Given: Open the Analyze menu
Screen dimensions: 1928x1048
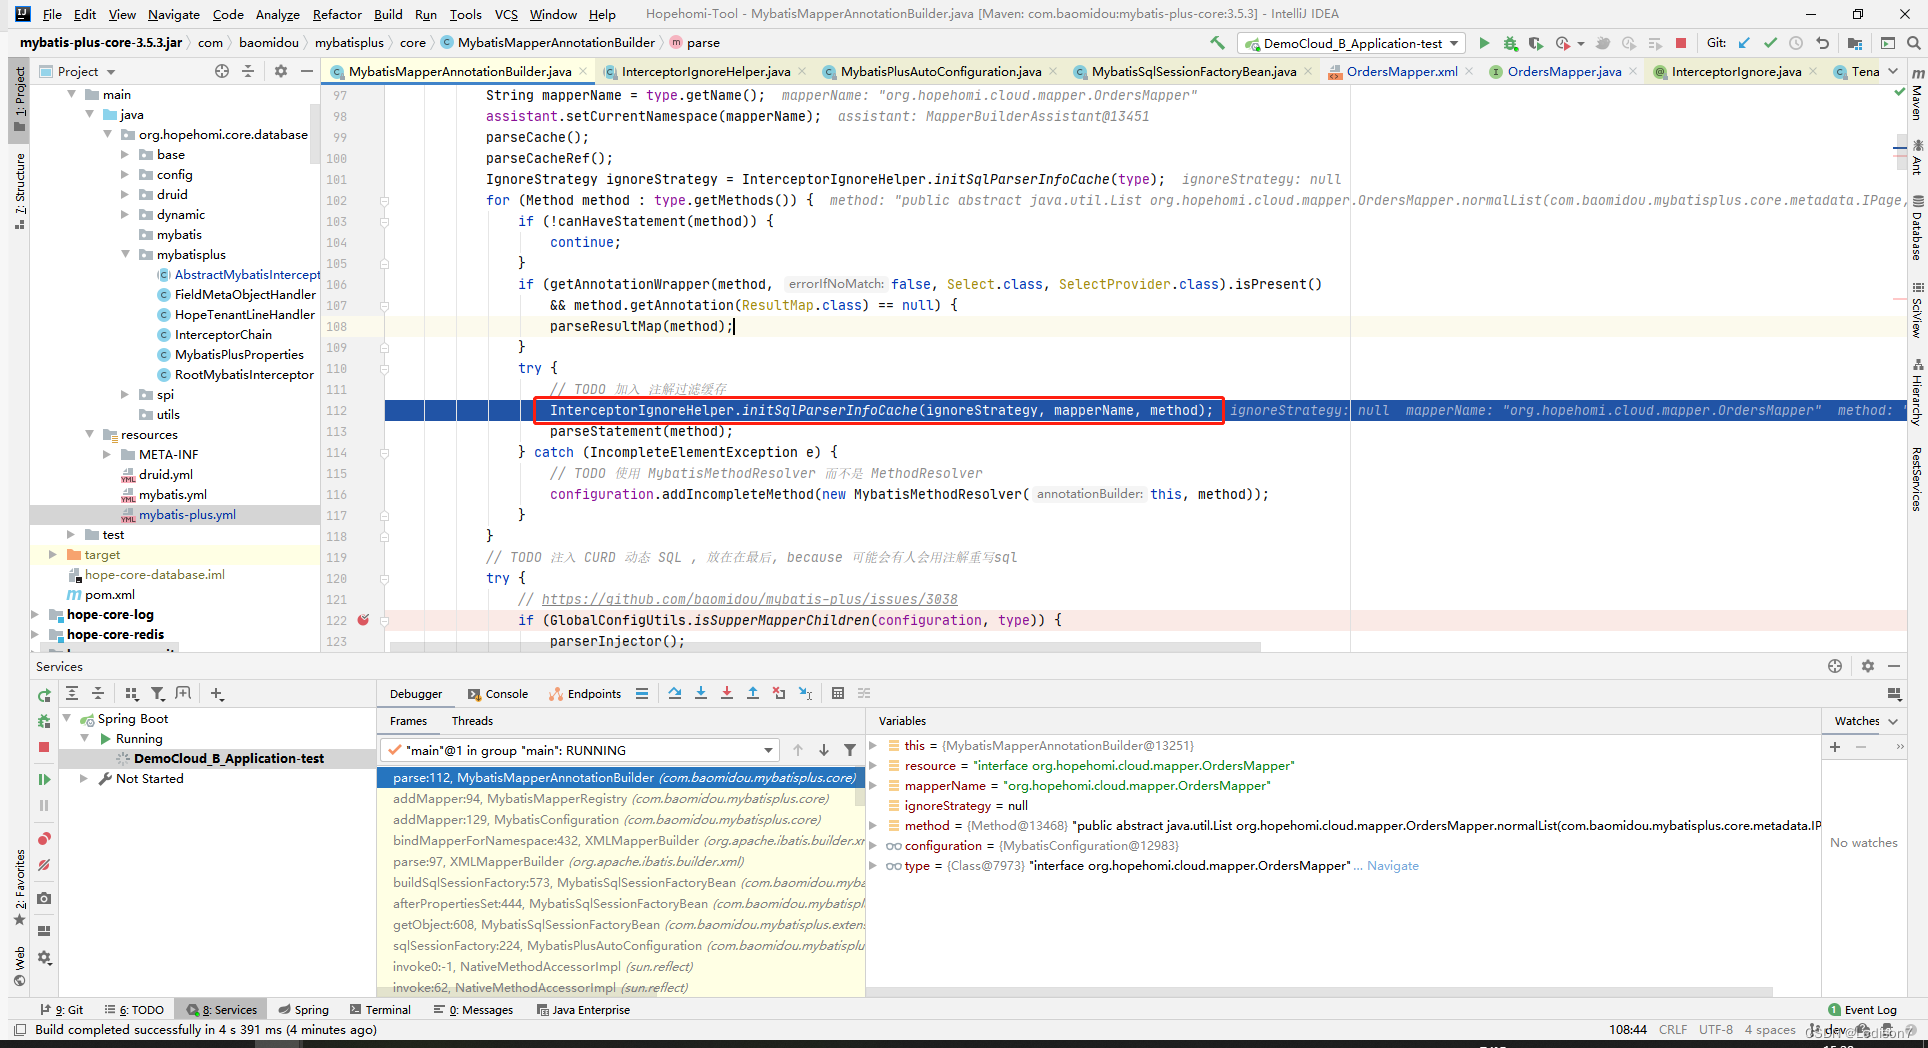Looking at the screenshot, I should pos(277,14).
